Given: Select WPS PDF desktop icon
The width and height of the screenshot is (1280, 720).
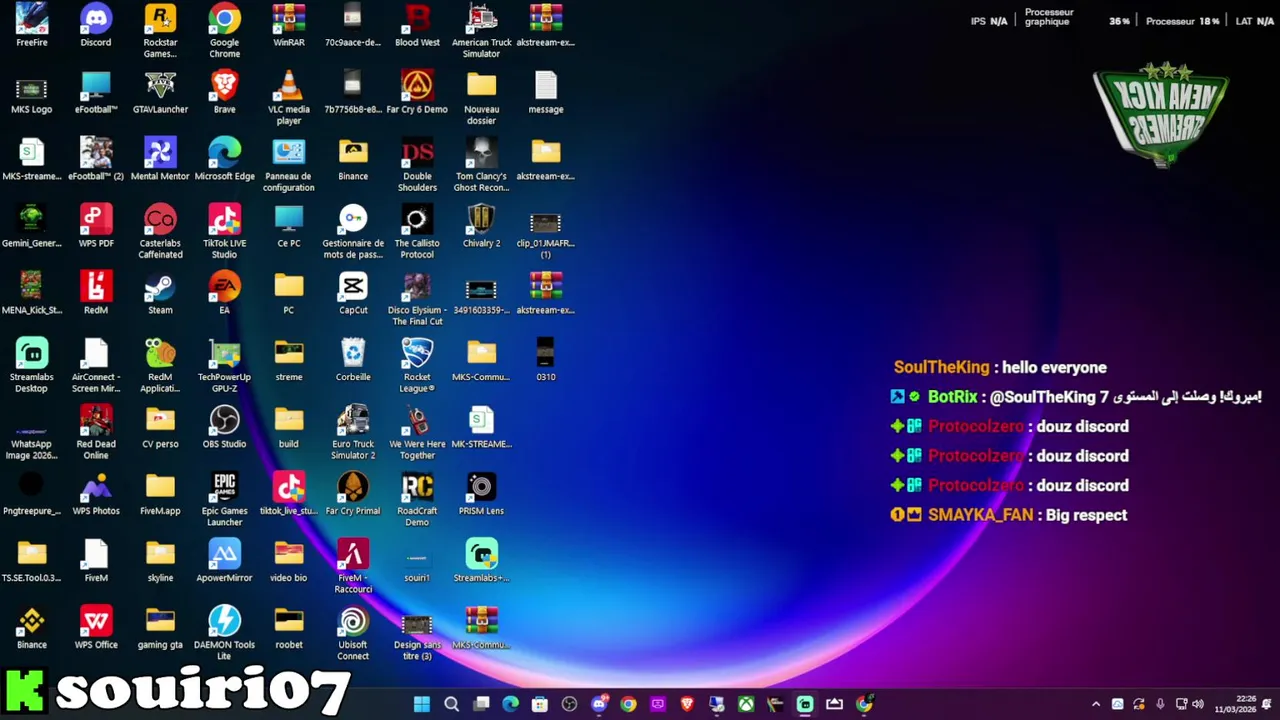Looking at the screenshot, I should tap(96, 227).
